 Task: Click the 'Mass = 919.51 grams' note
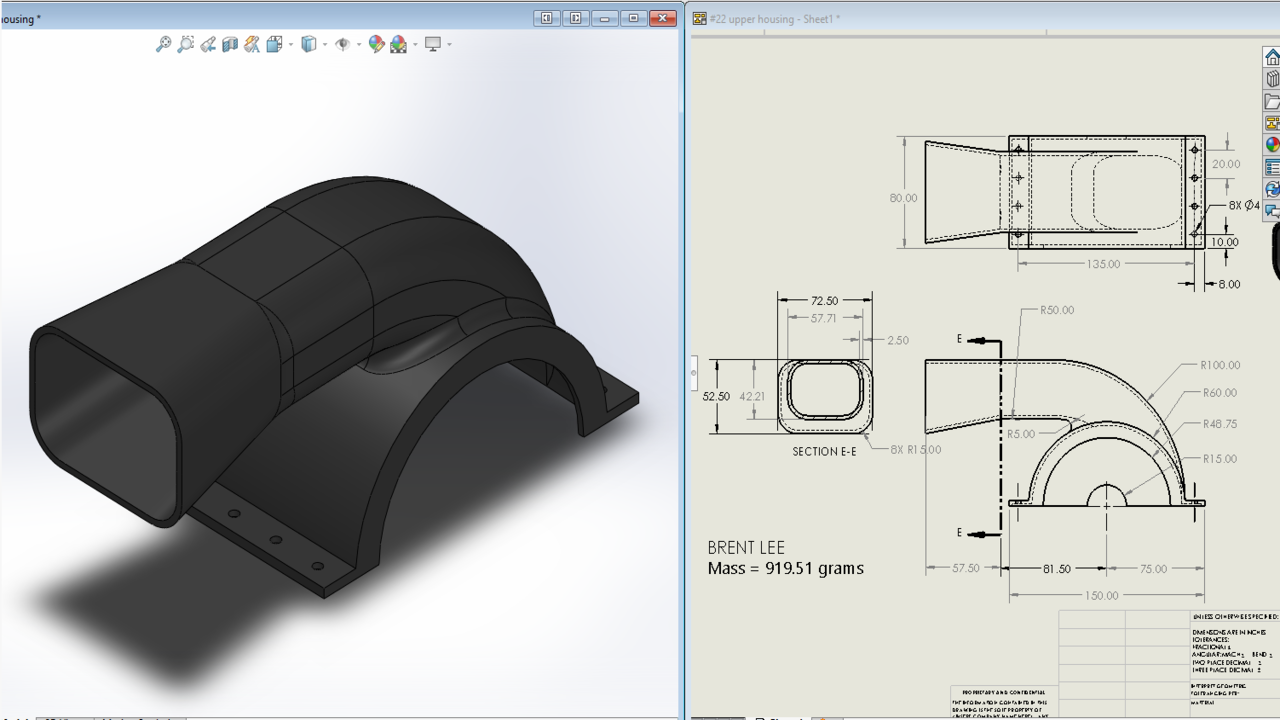click(785, 568)
